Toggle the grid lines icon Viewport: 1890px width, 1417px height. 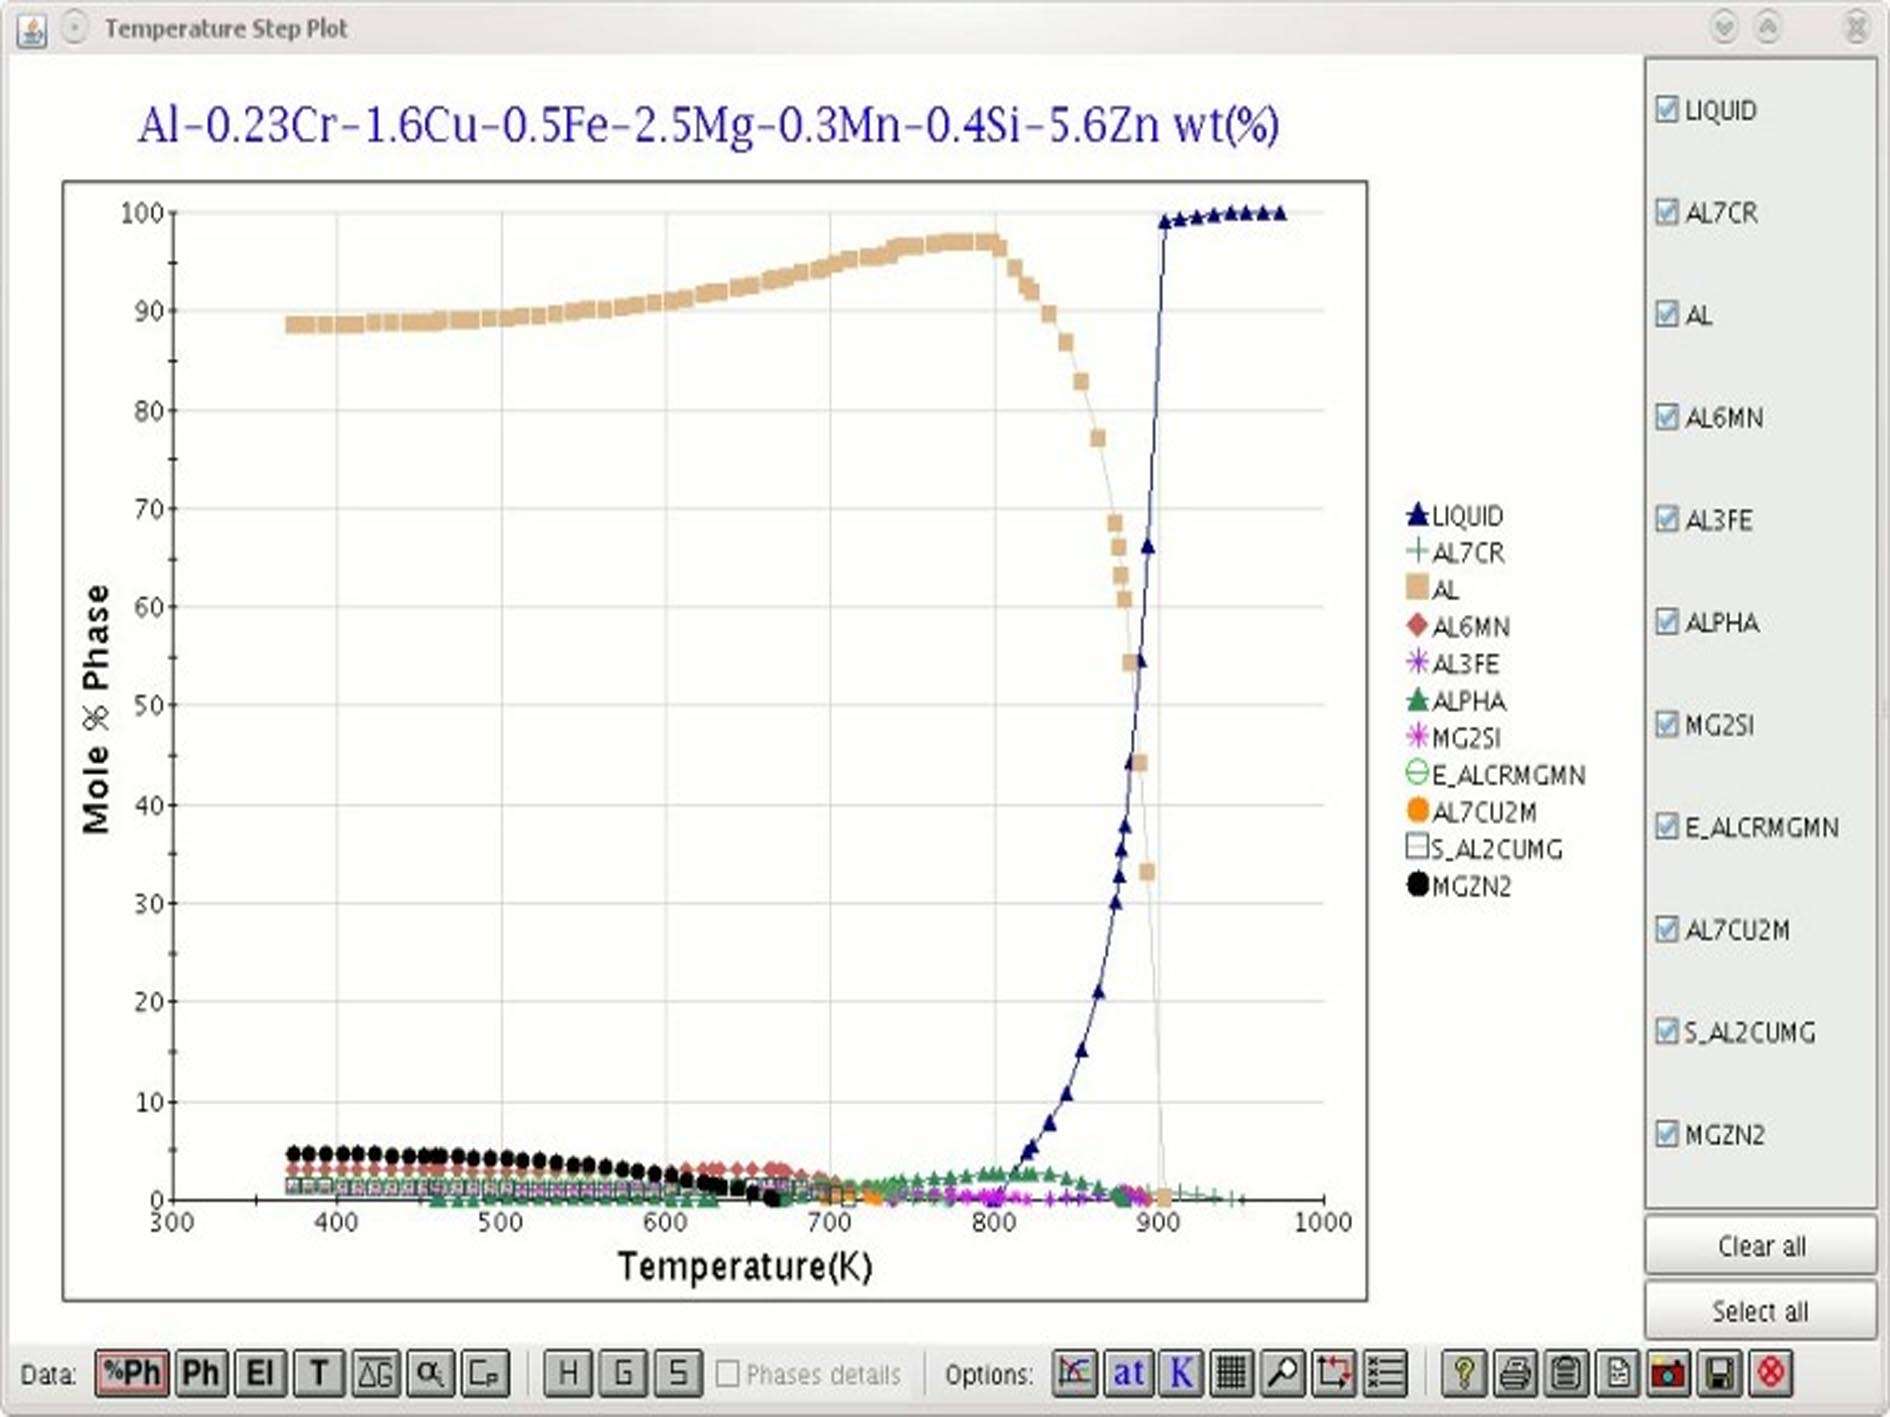pyautogui.click(x=1231, y=1373)
